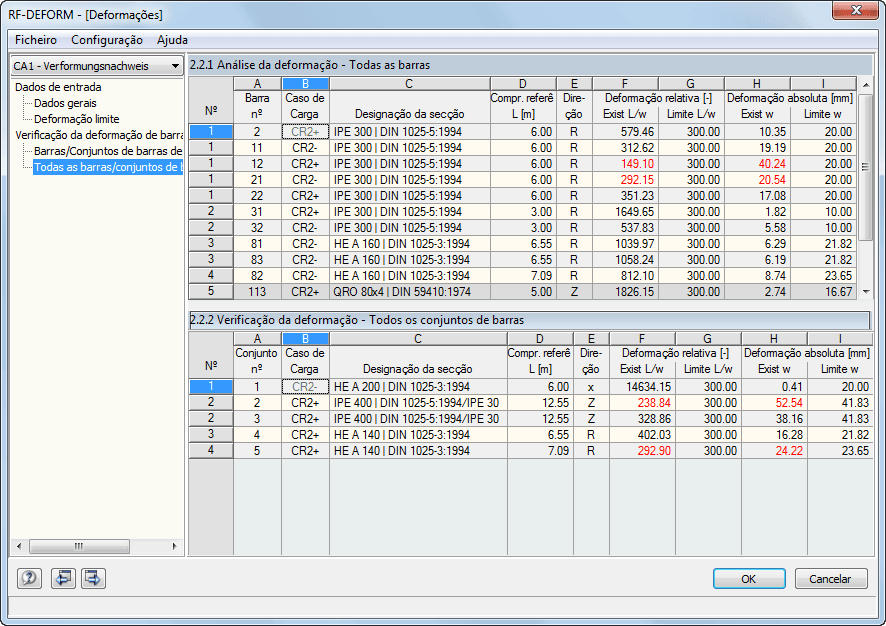Open the CA1 - Verformungsnachweis case dropdown
Image resolution: width=886 pixels, height=626 pixels.
tap(97, 66)
